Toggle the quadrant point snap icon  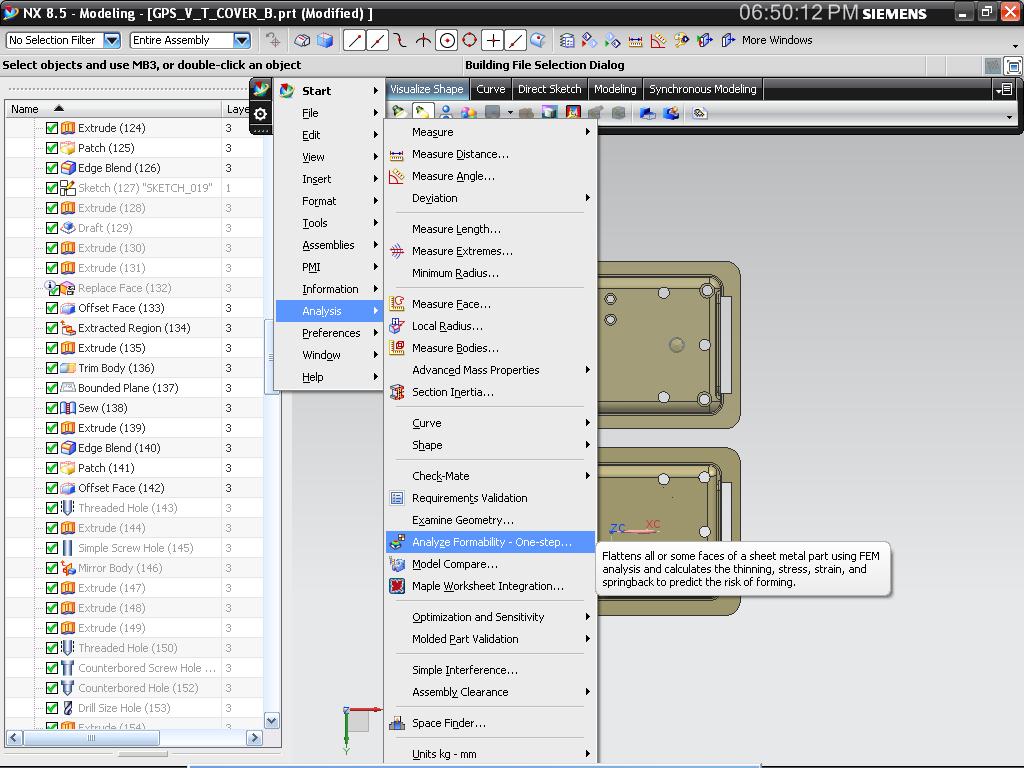(x=470, y=40)
